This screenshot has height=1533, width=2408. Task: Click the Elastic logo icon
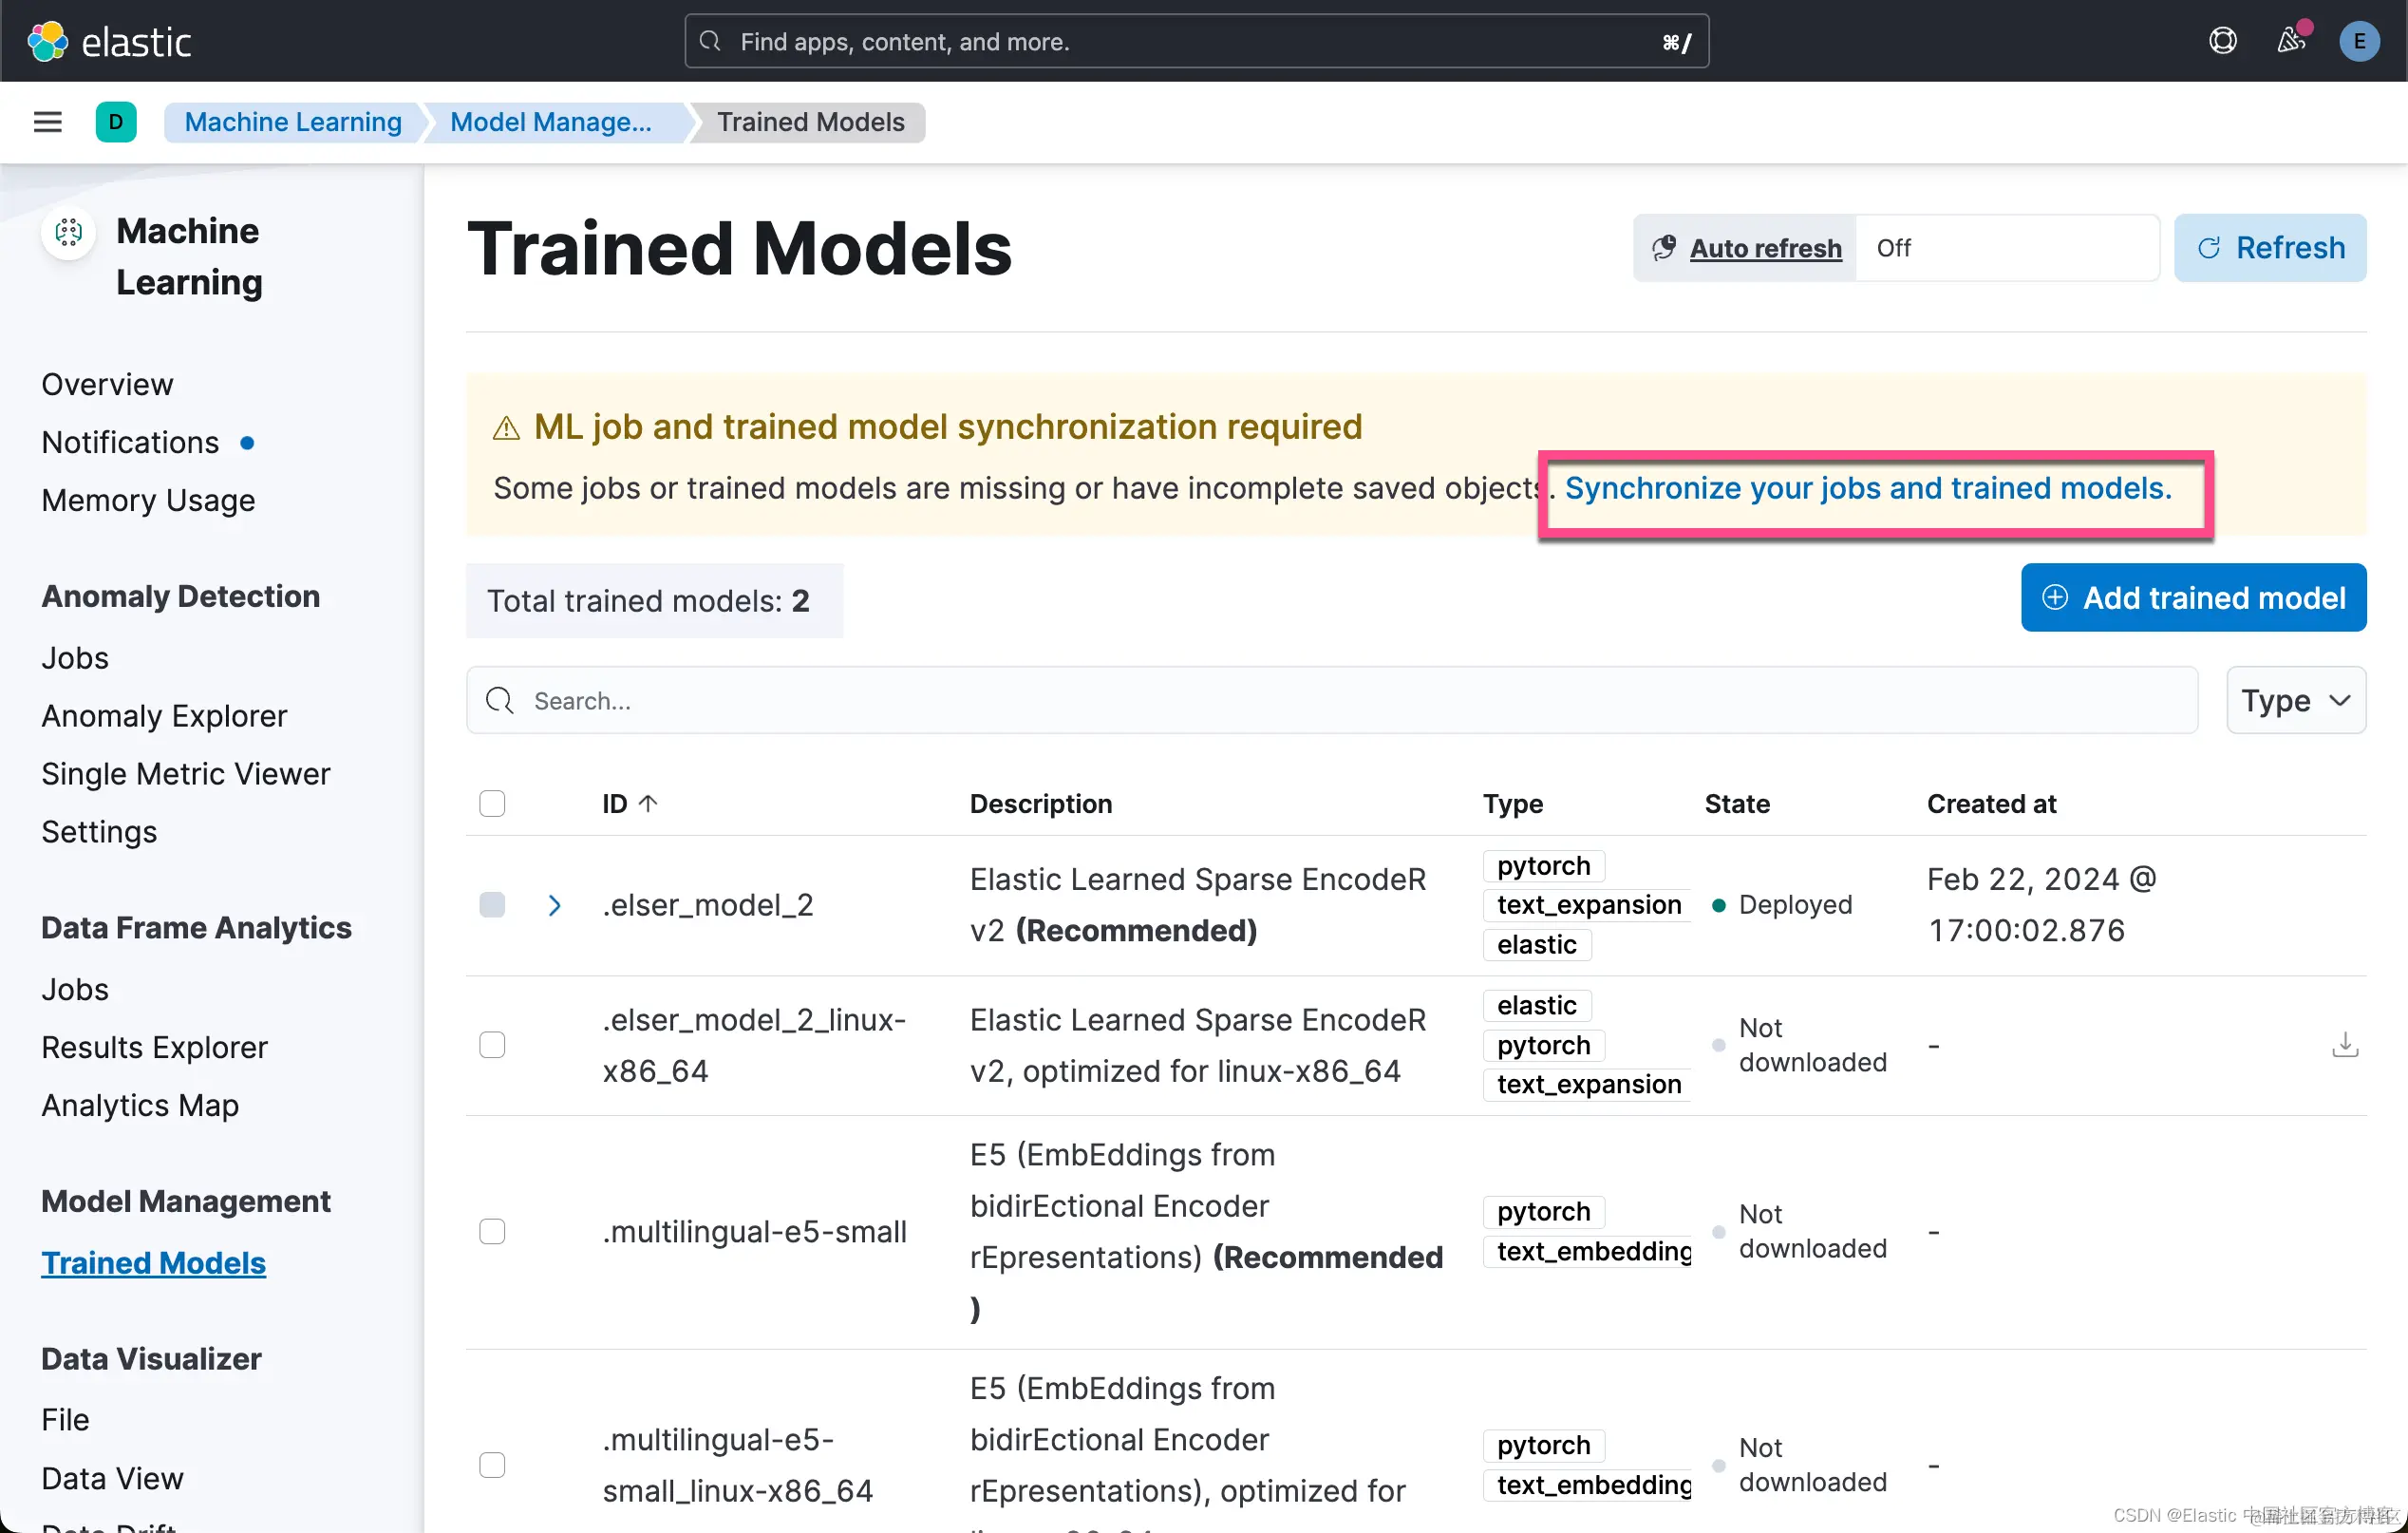47,41
